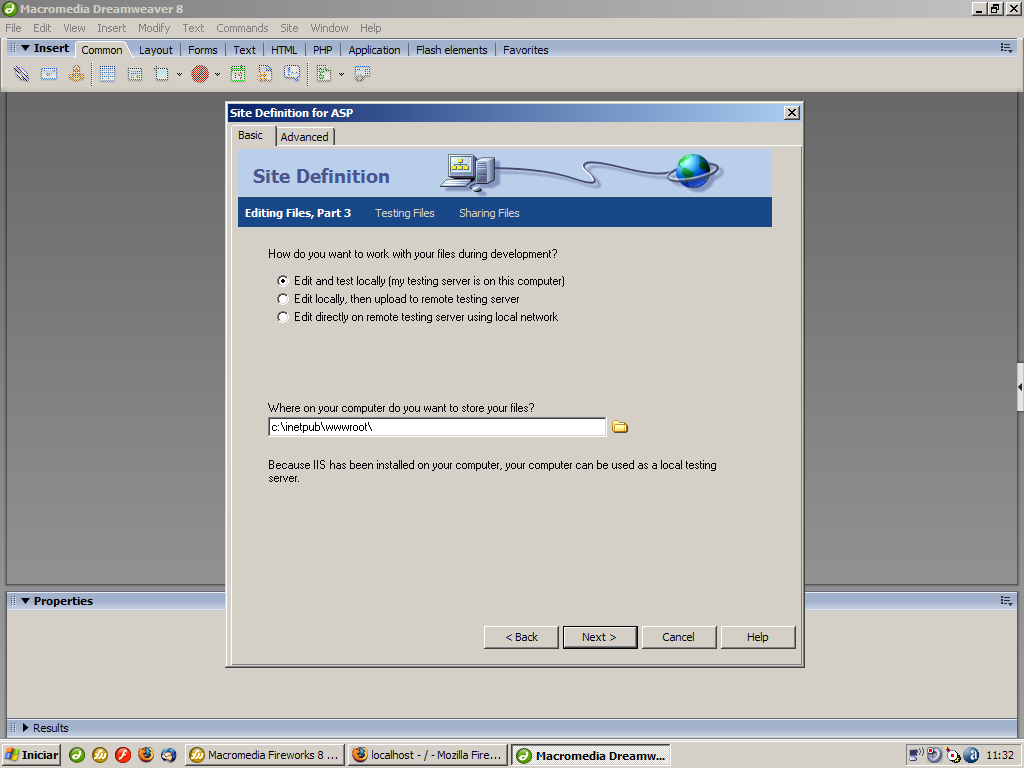Browse for folder using yellow folder icon
1024x768 pixels.
(620, 427)
